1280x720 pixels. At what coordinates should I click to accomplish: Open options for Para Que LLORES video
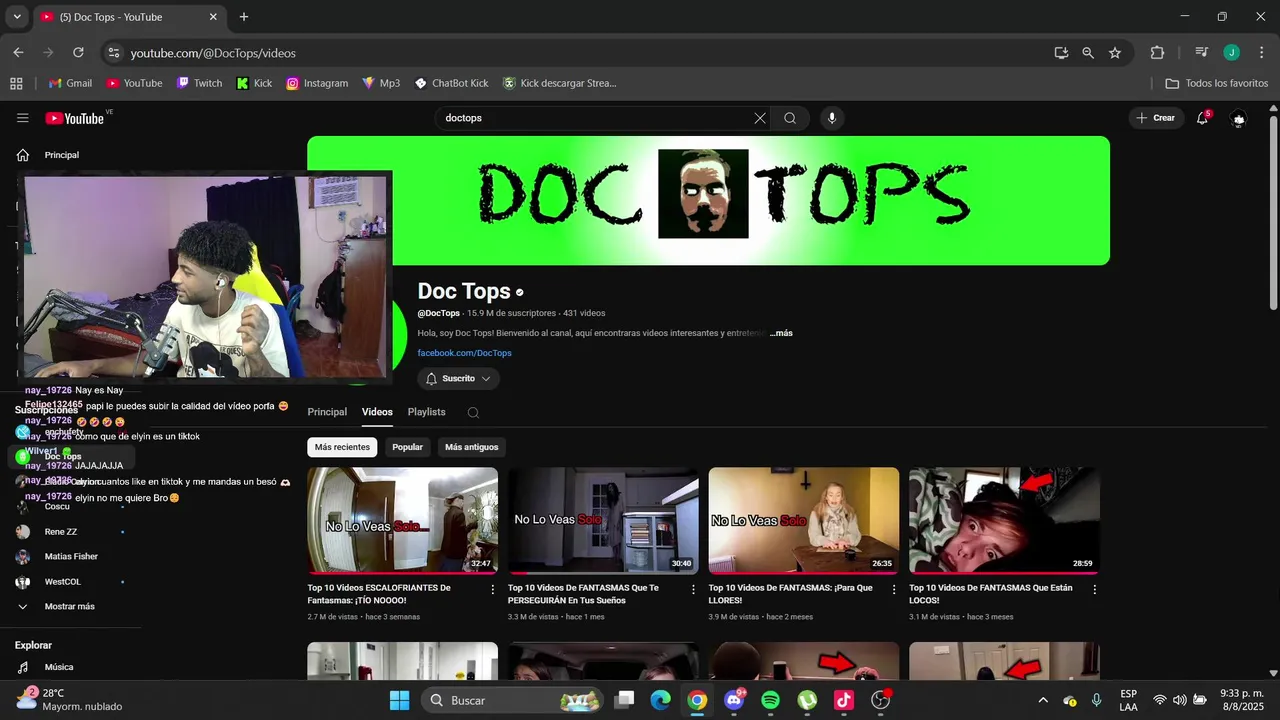(893, 590)
